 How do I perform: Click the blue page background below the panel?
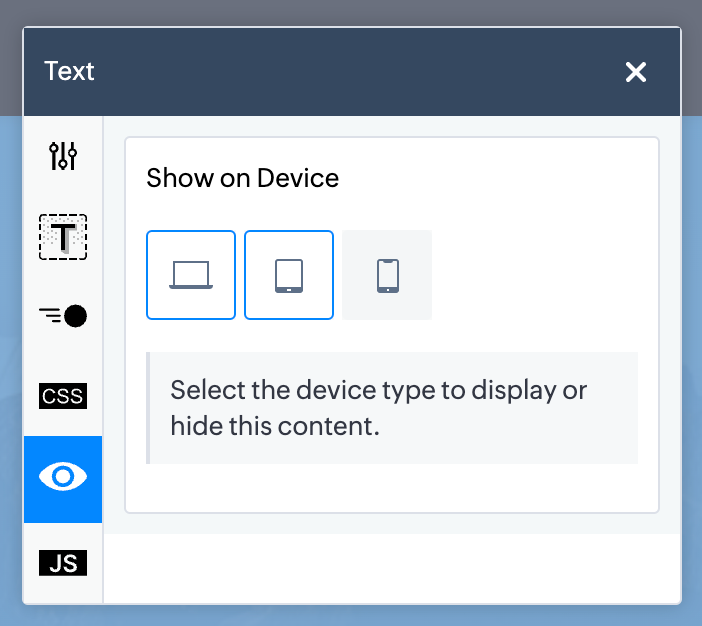[x=350, y=615]
